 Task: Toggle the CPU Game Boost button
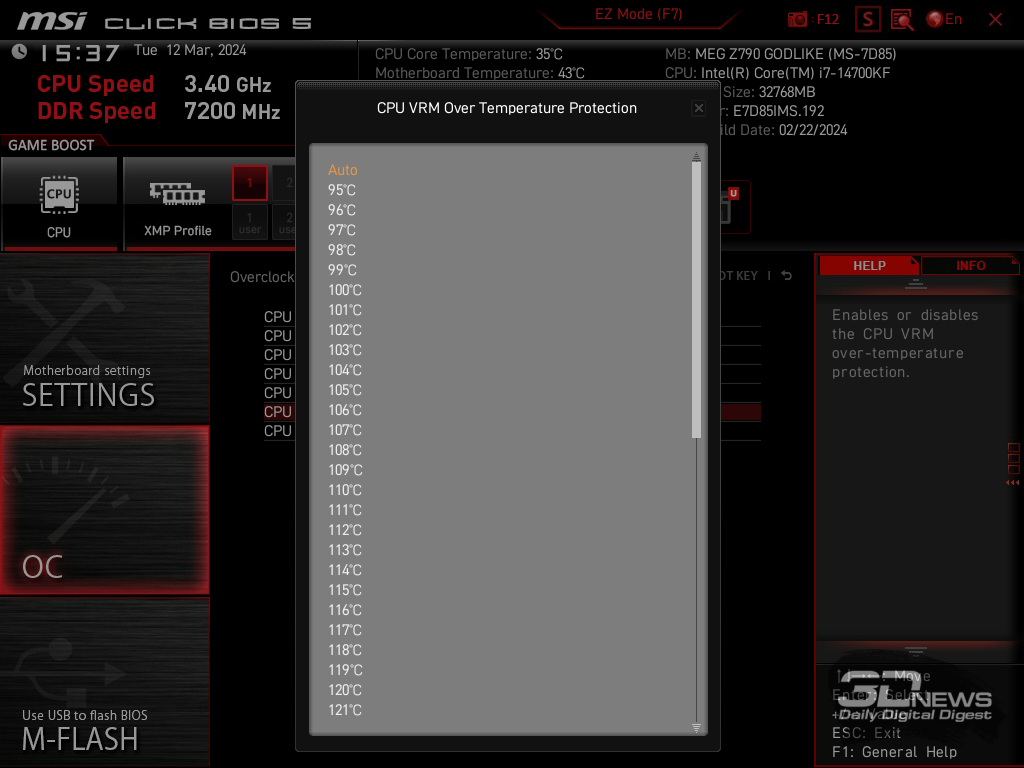(x=59, y=204)
